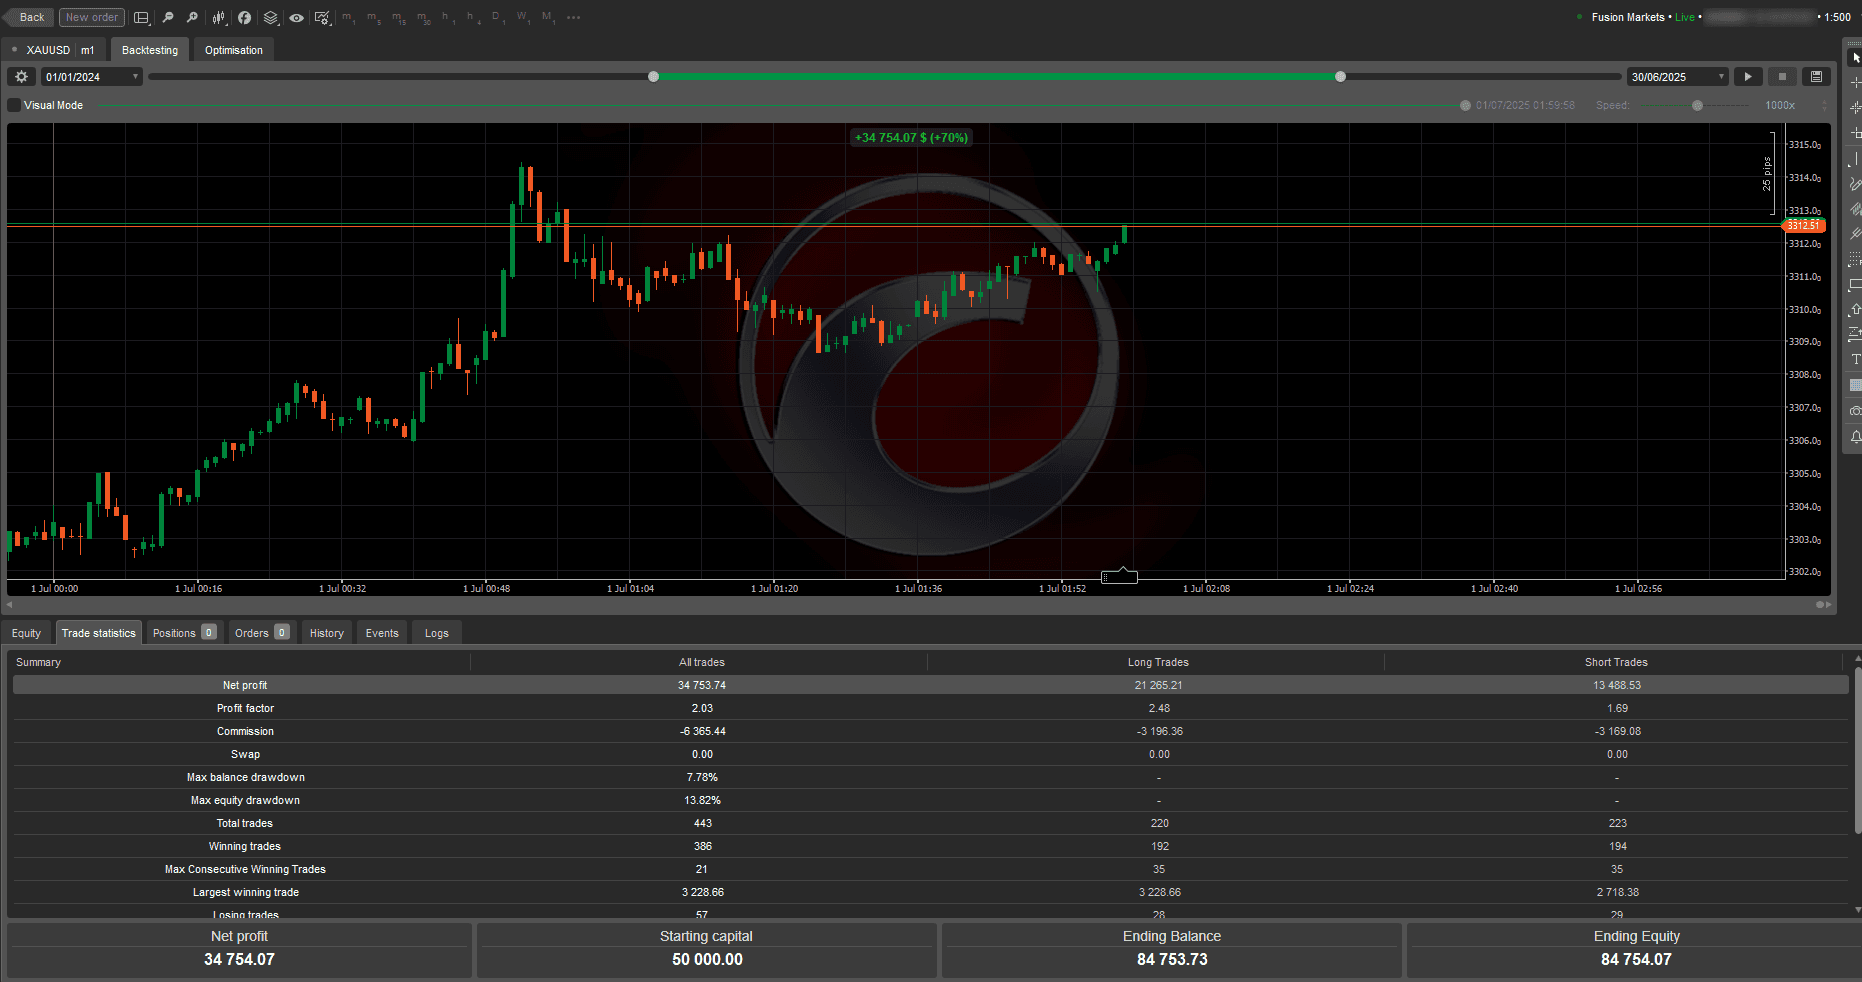Viewport: 1862px width, 982px height.
Task: Click the Back button
Action: coord(29,17)
